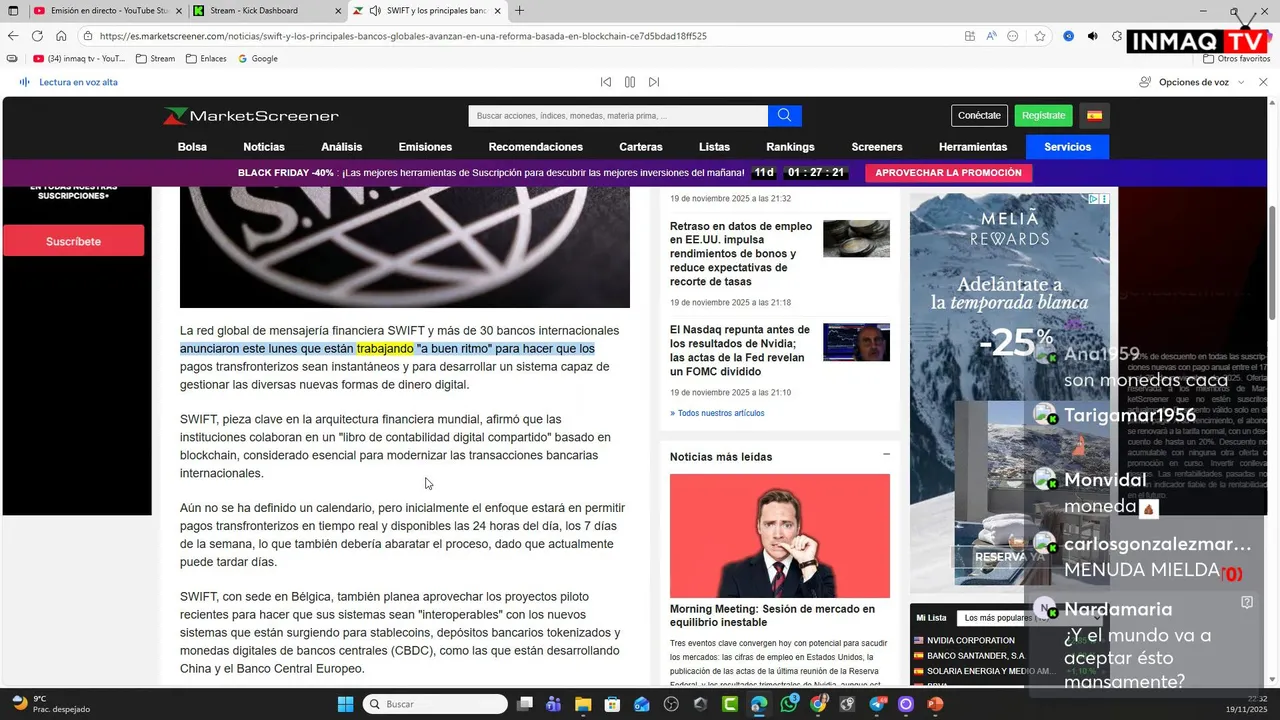Open the Carteras menu
This screenshot has height=720, width=1280.
(641, 147)
